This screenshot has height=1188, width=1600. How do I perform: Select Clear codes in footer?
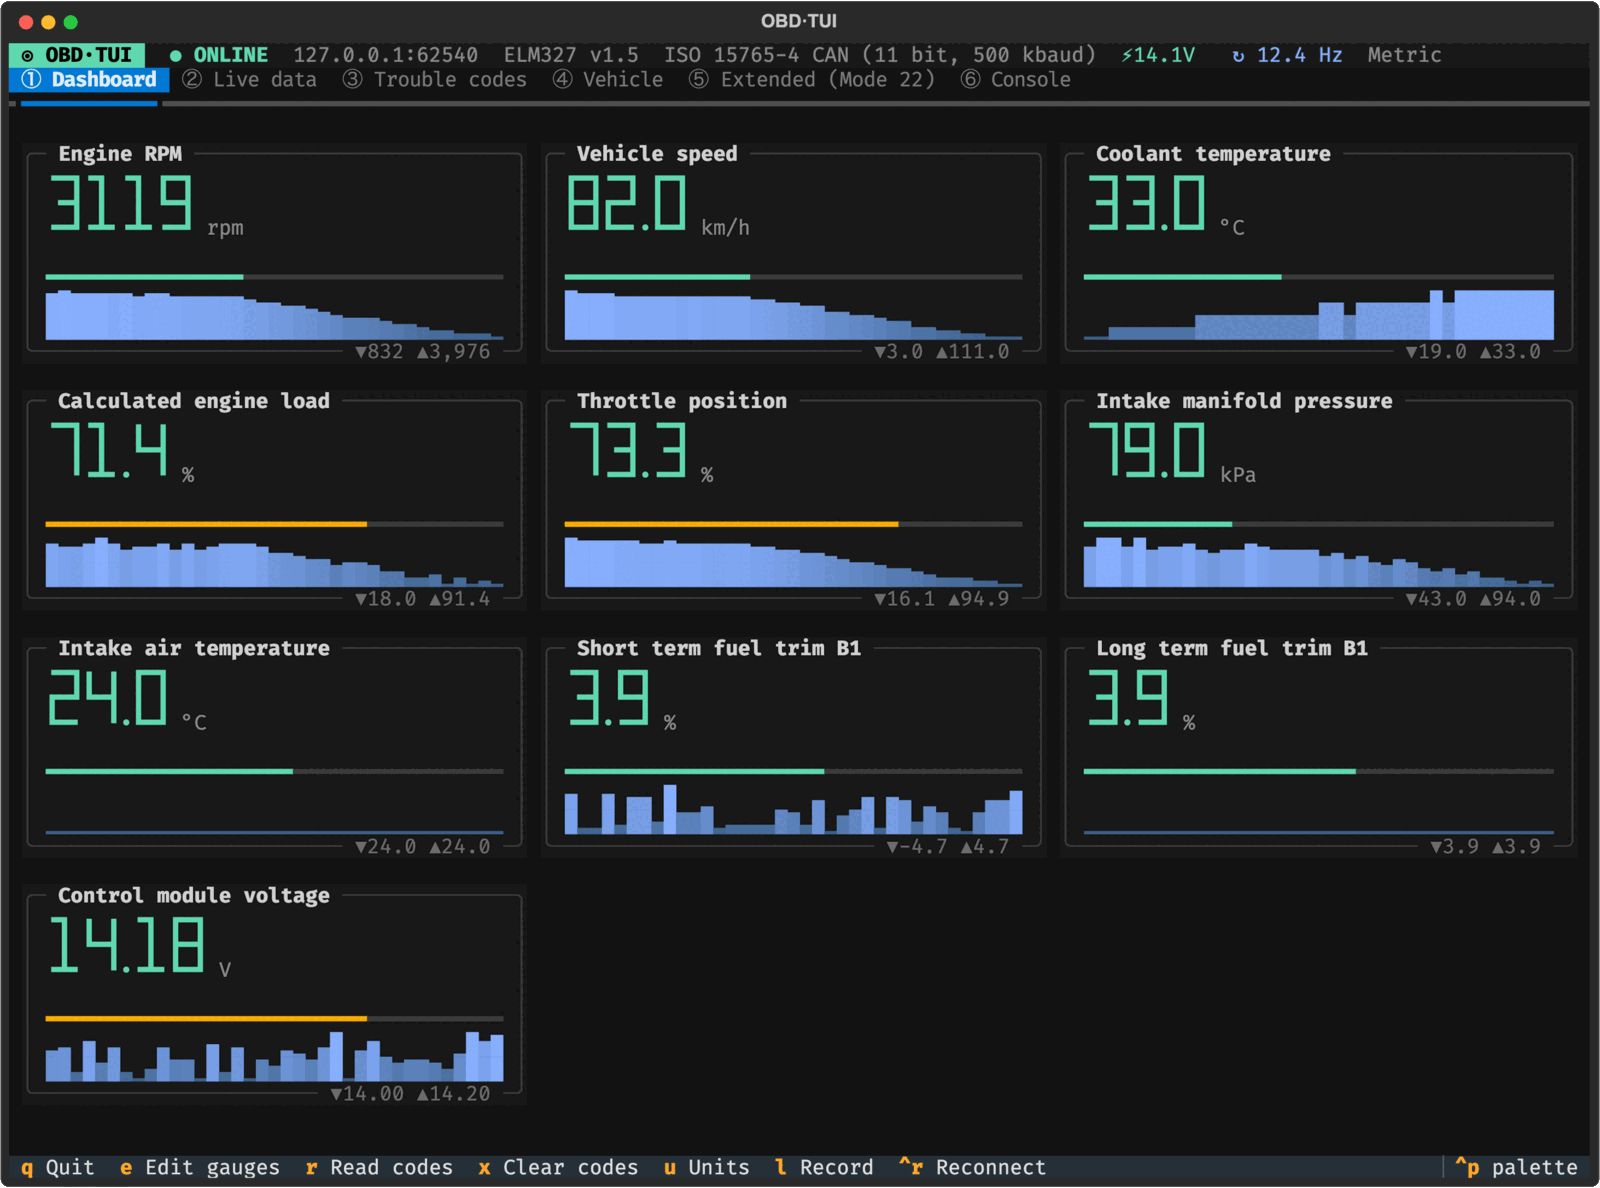558,1167
